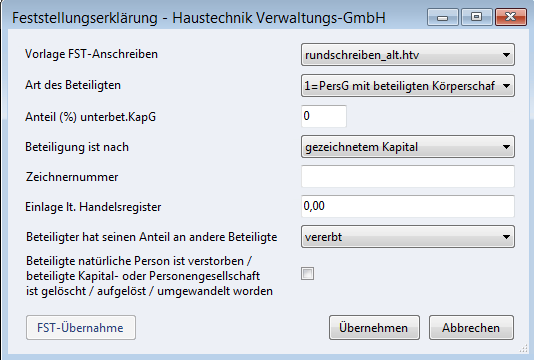
Task: Click the Zeichnernummer label
Action: 72,177
